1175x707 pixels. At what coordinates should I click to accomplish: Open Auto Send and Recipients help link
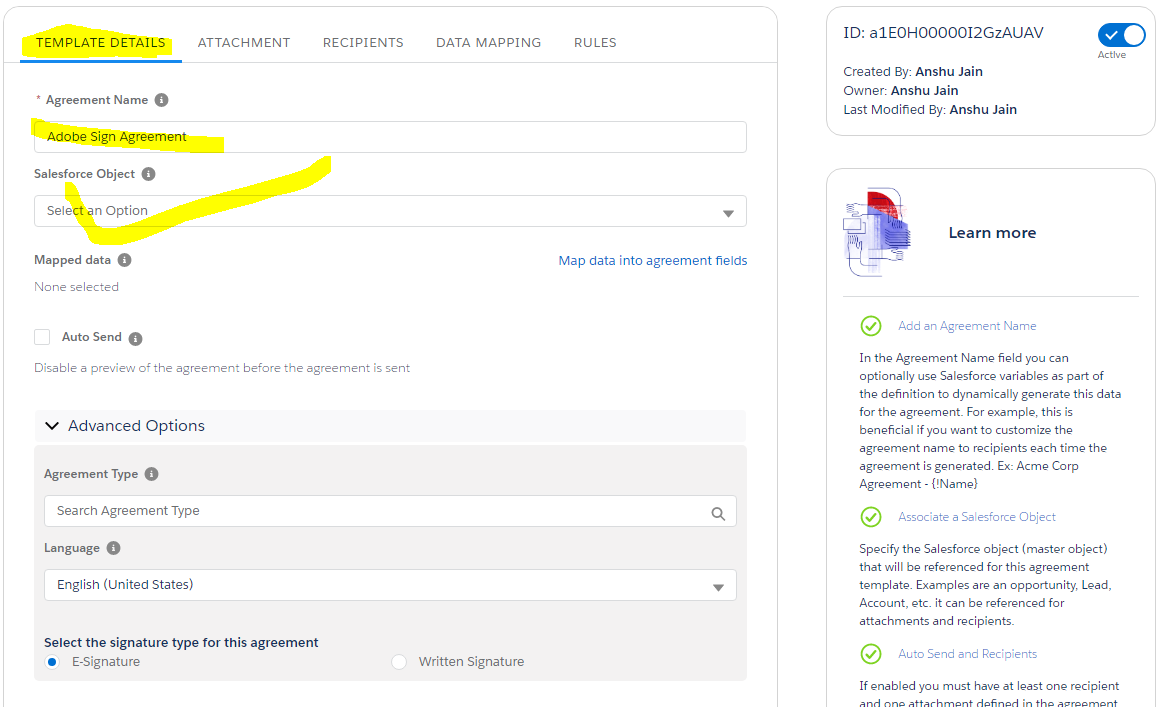click(x=967, y=654)
